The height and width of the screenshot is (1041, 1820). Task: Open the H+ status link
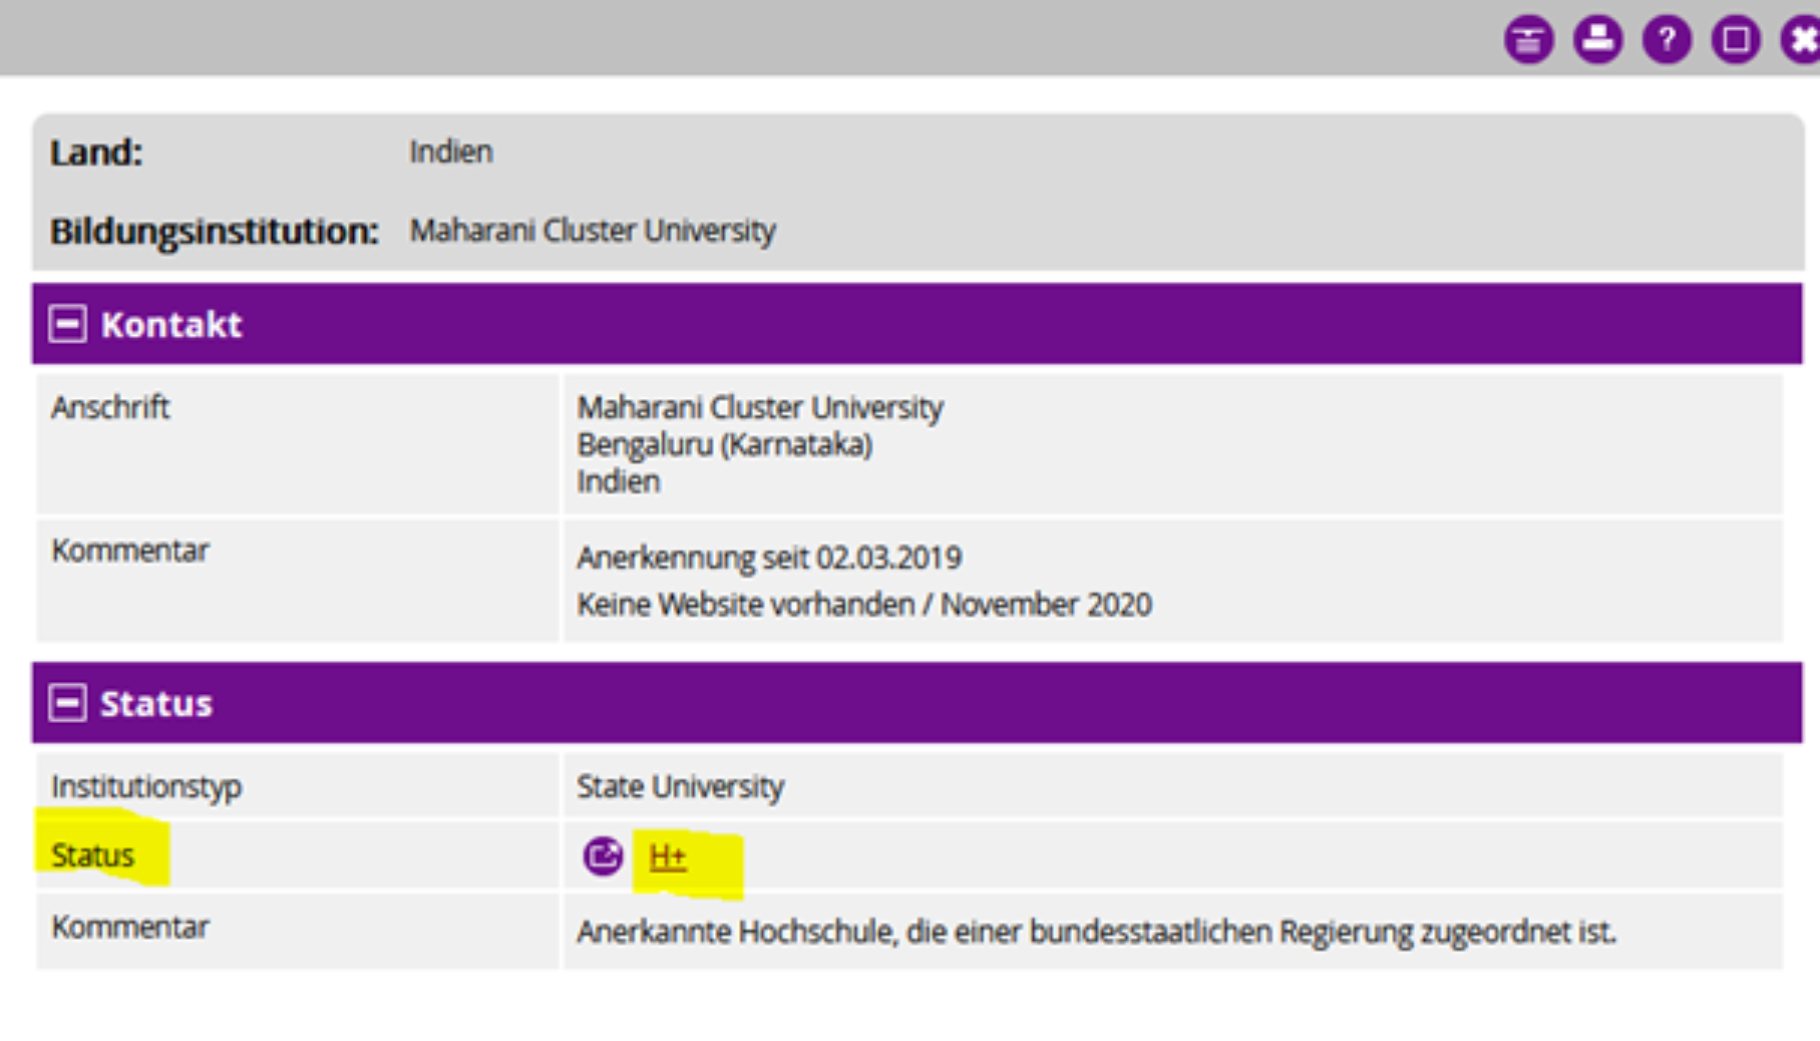(x=667, y=857)
